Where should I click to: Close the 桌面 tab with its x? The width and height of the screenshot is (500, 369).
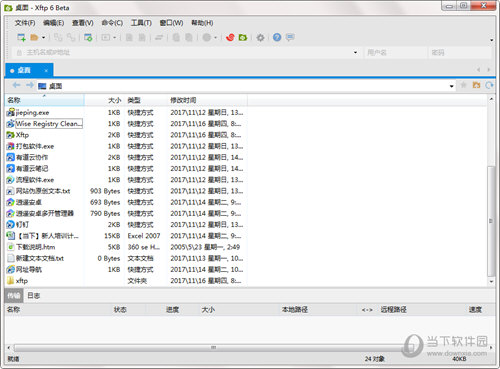(x=46, y=70)
